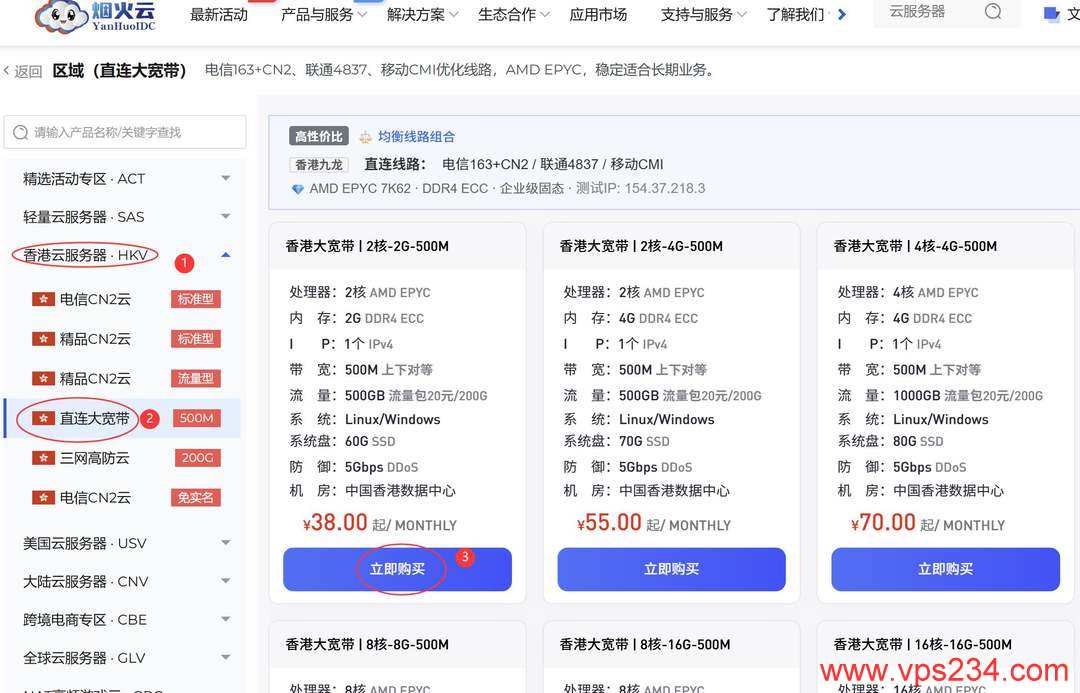This screenshot has height=693, width=1080.
Task: Click Hong Kong flag icon for 三网高防云
Action: pos(43,458)
